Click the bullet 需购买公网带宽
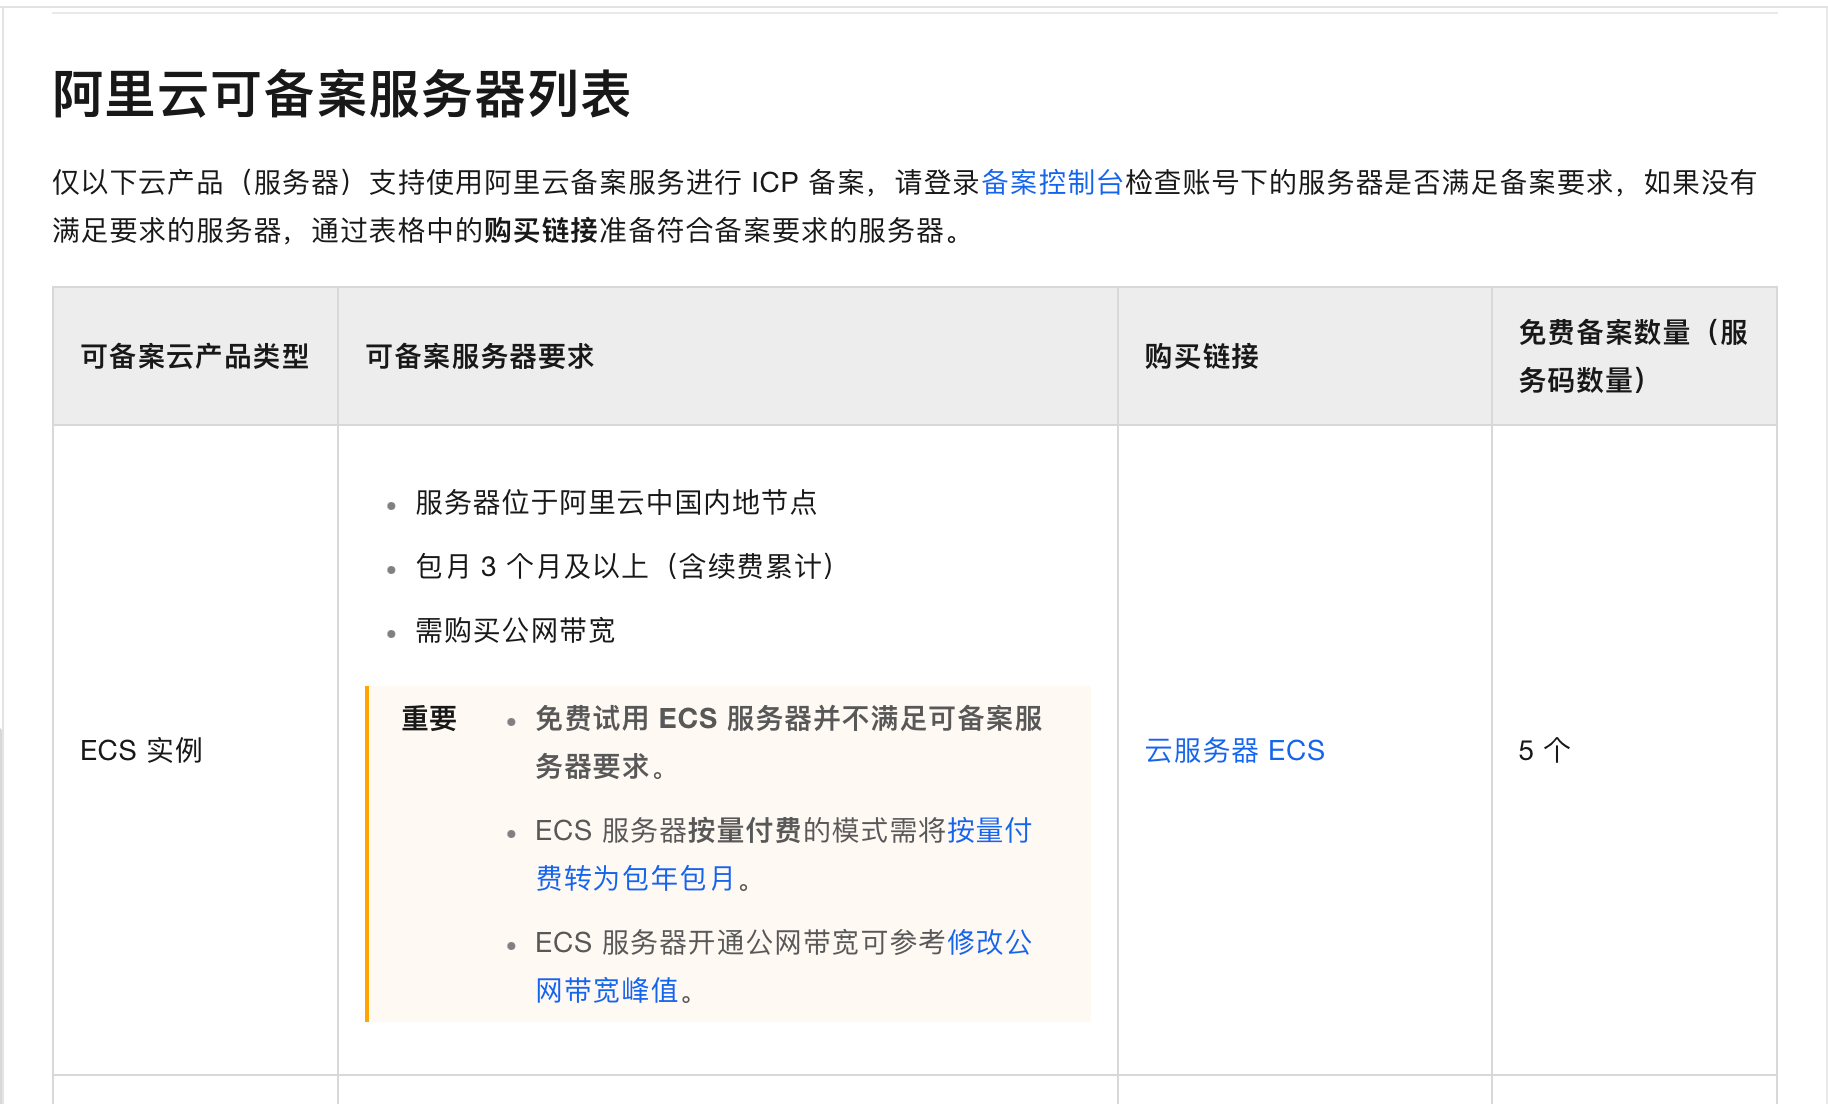Screen dimensions: 1828x1104 (515, 630)
